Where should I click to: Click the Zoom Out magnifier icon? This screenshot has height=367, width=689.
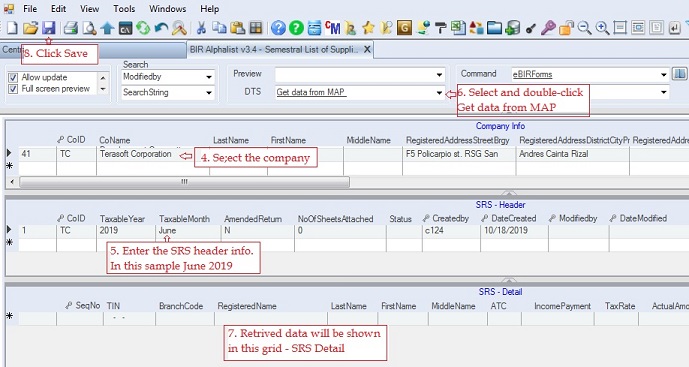584,29
